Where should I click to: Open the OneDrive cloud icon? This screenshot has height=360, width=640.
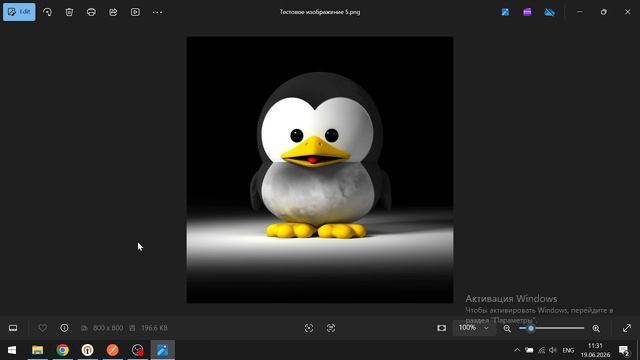click(x=549, y=12)
